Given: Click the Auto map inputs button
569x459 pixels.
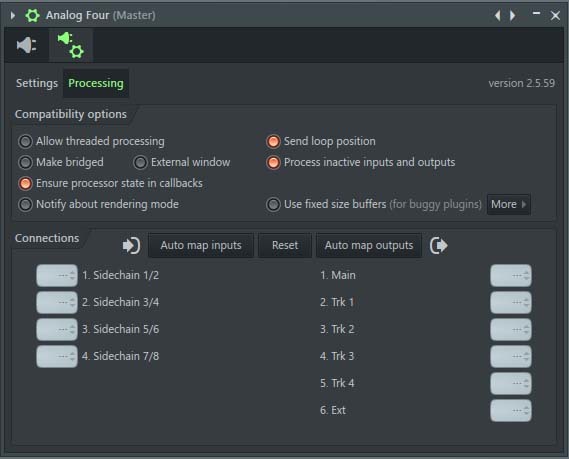Looking at the screenshot, I should tap(201, 246).
